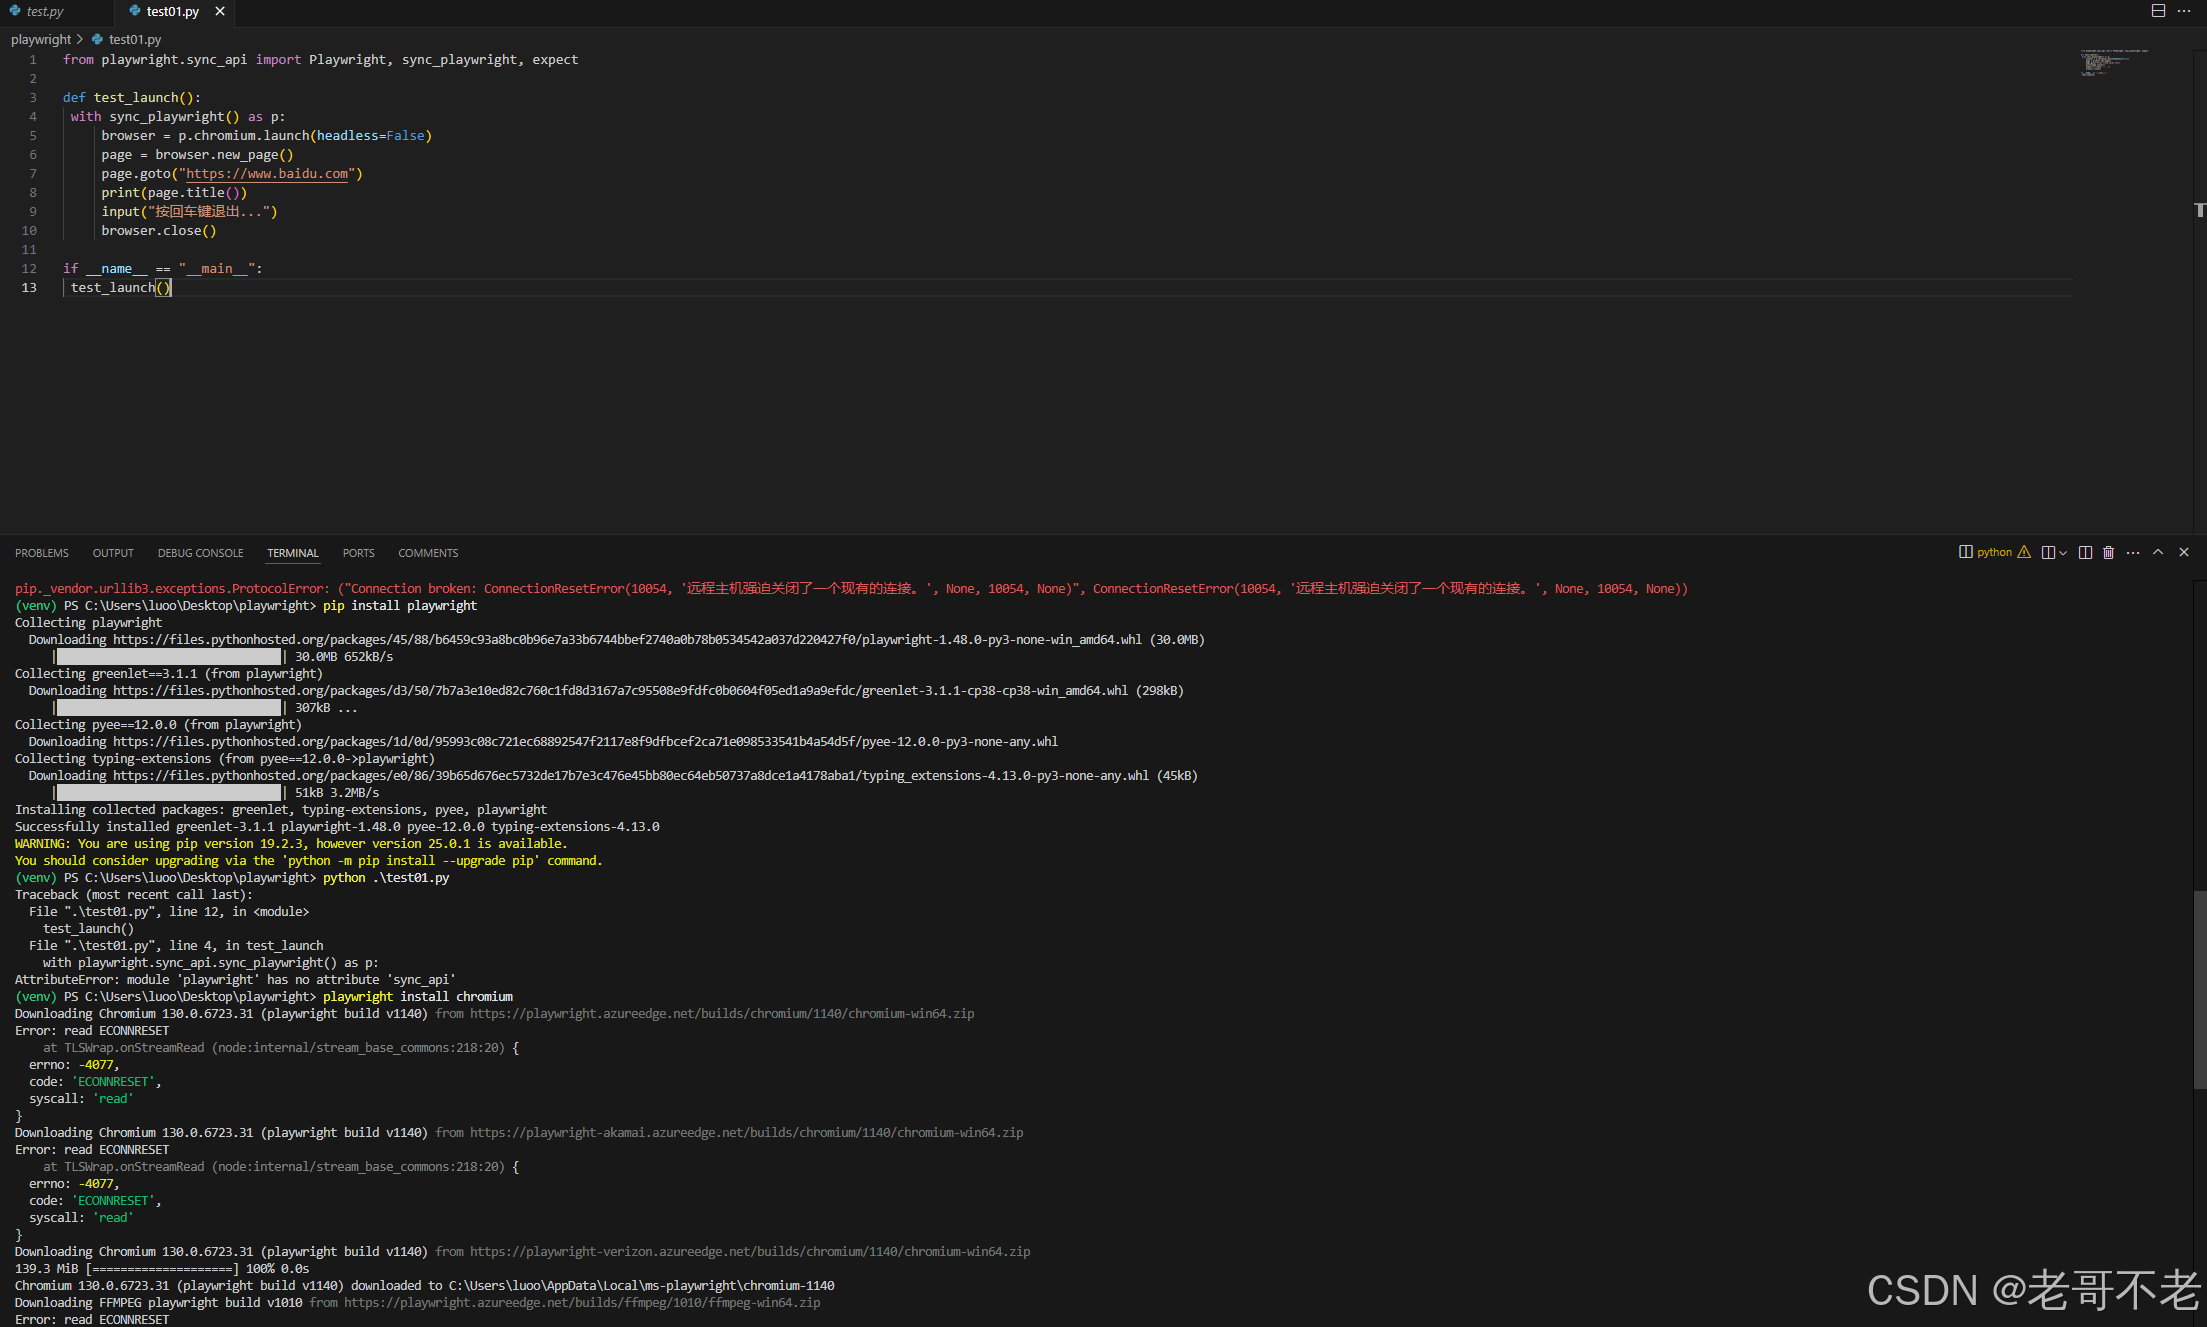Open terminal panel more actions ellipsis
Image resolution: width=2207 pixels, height=1327 pixels.
(x=2133, y=552)
